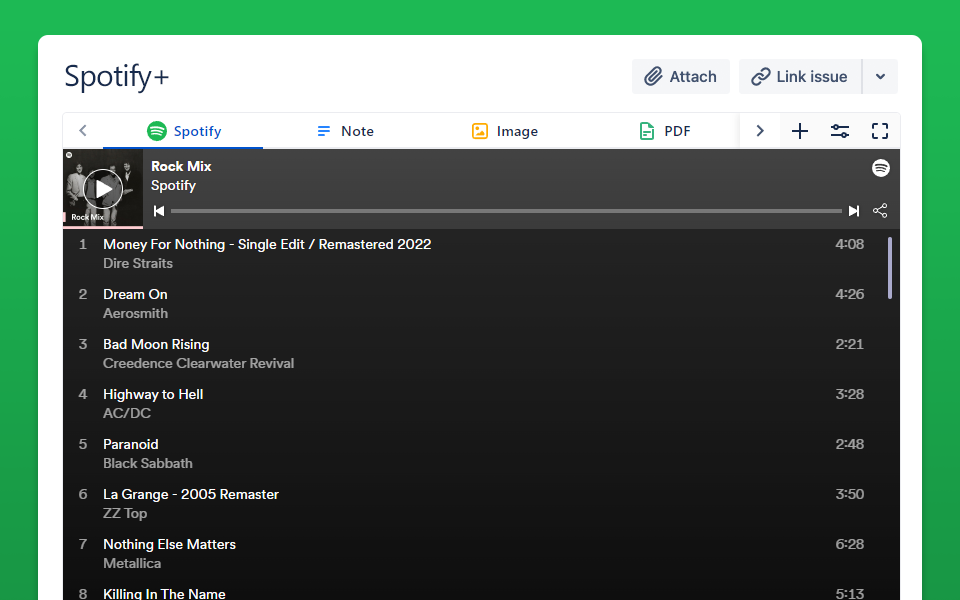The image size is (960, 600).
Task: Click artist Black Sabbath
Action: pos(148,463)
